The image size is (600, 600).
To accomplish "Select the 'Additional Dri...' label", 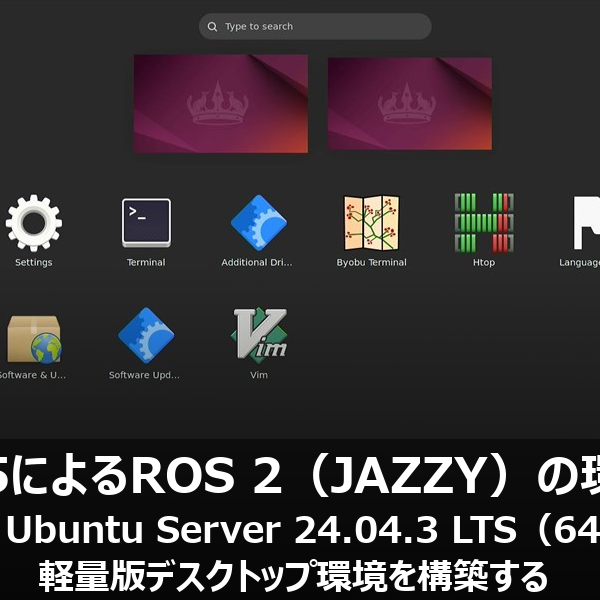I will [x=258, y=263].
